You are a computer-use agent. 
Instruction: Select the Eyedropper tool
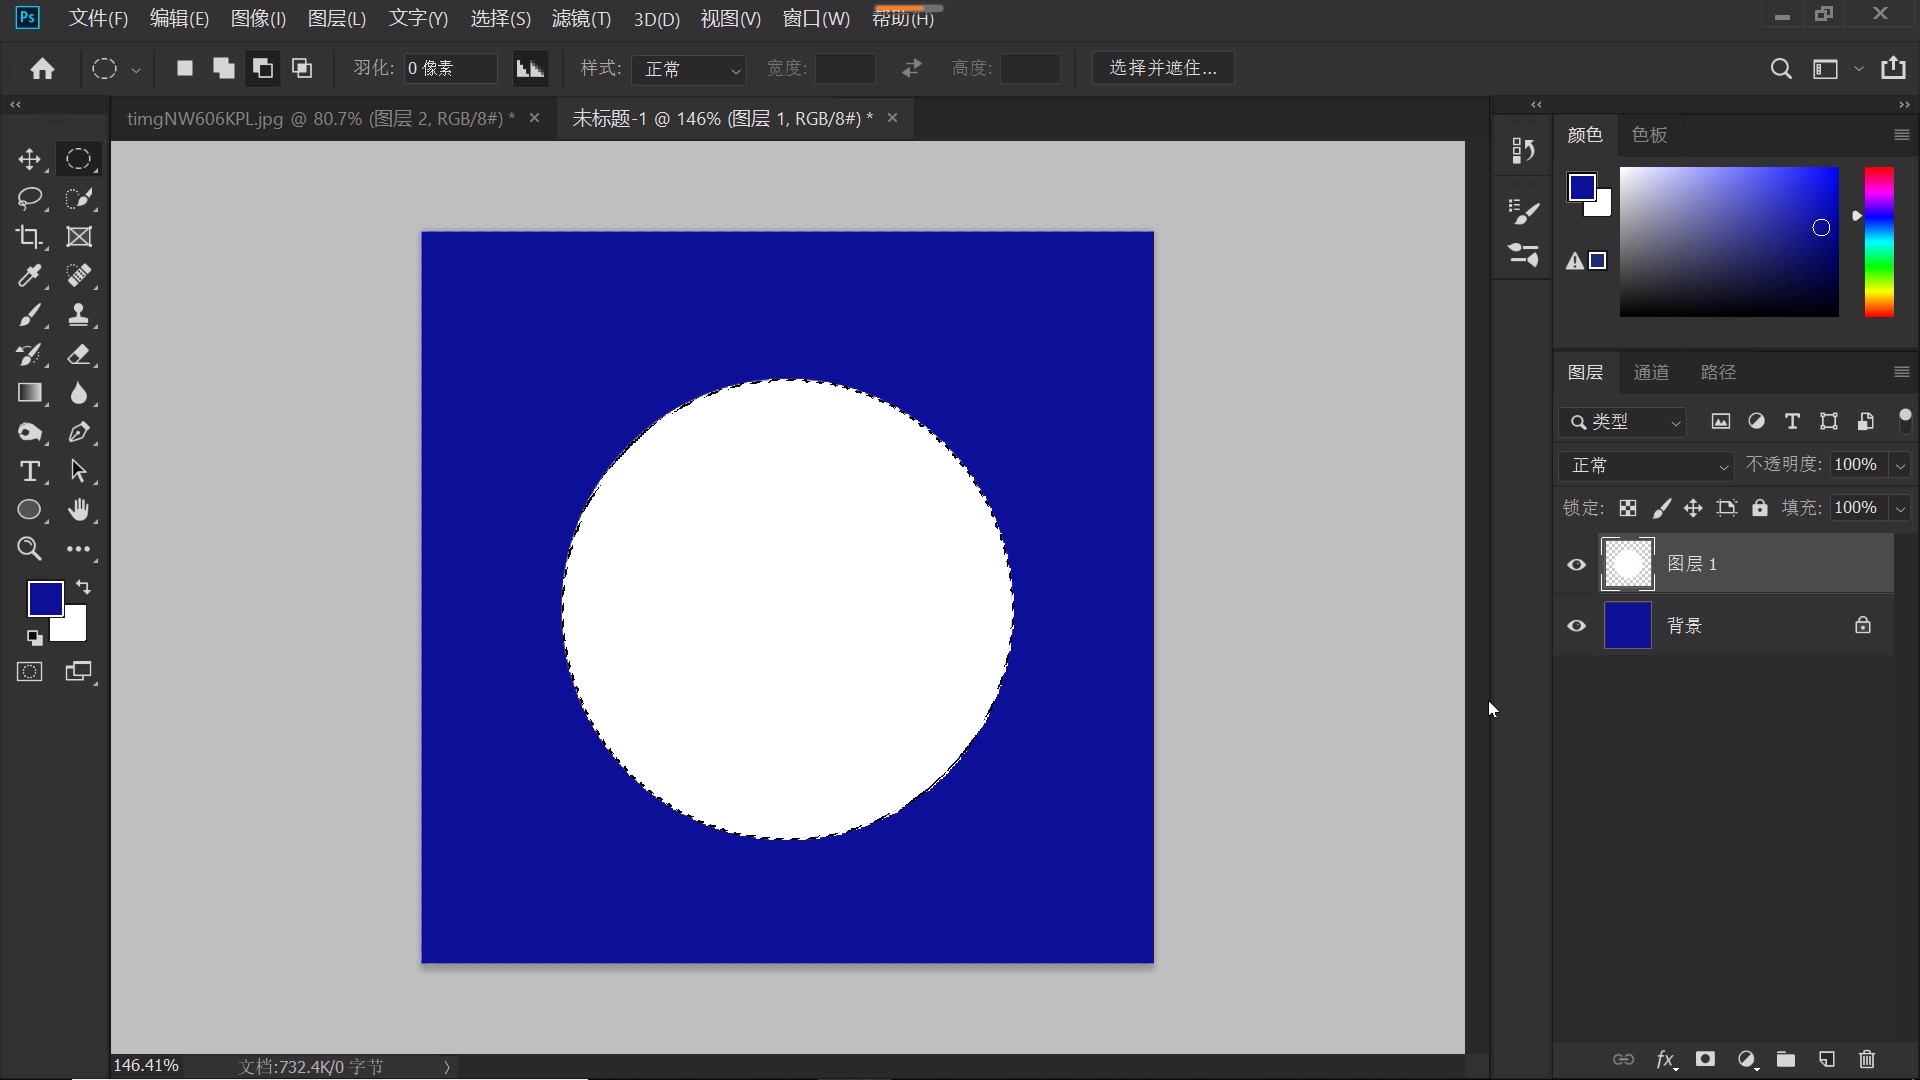[x=29, y=276]
